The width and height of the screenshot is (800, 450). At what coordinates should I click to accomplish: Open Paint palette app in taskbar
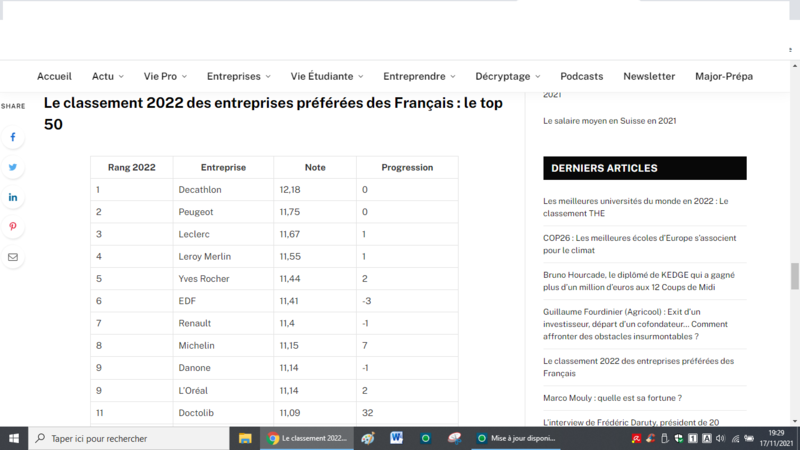(368, 438)
